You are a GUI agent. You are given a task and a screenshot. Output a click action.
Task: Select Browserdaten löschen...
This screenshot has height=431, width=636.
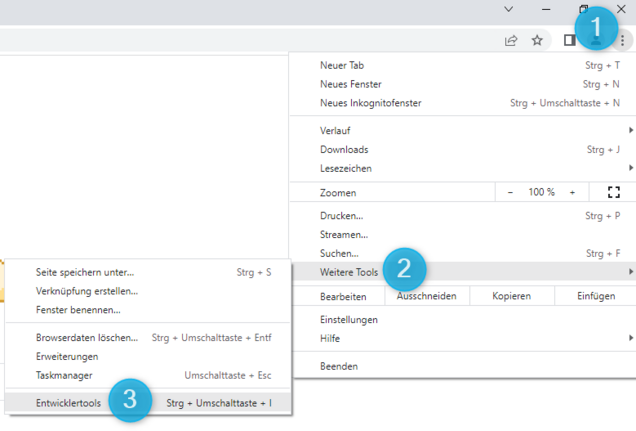point(148,337)
